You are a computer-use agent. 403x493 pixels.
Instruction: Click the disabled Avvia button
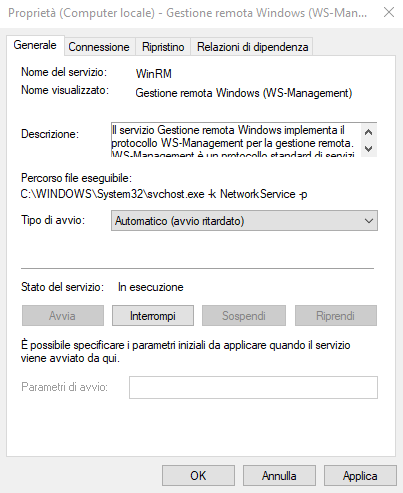click(63, 316)
